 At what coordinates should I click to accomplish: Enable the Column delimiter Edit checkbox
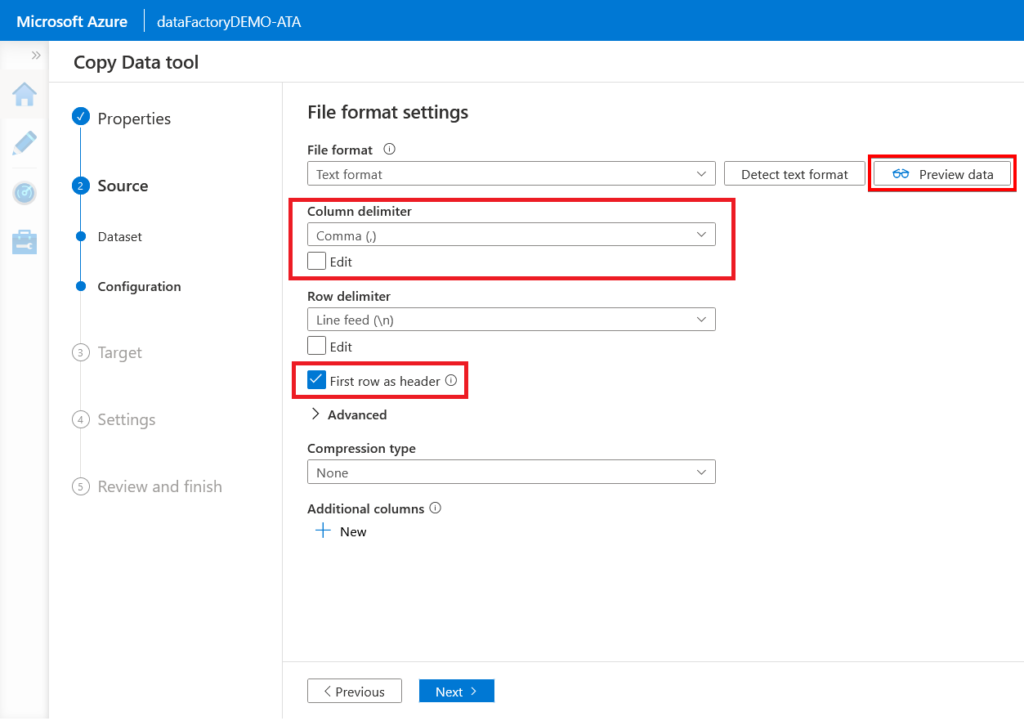317,262
